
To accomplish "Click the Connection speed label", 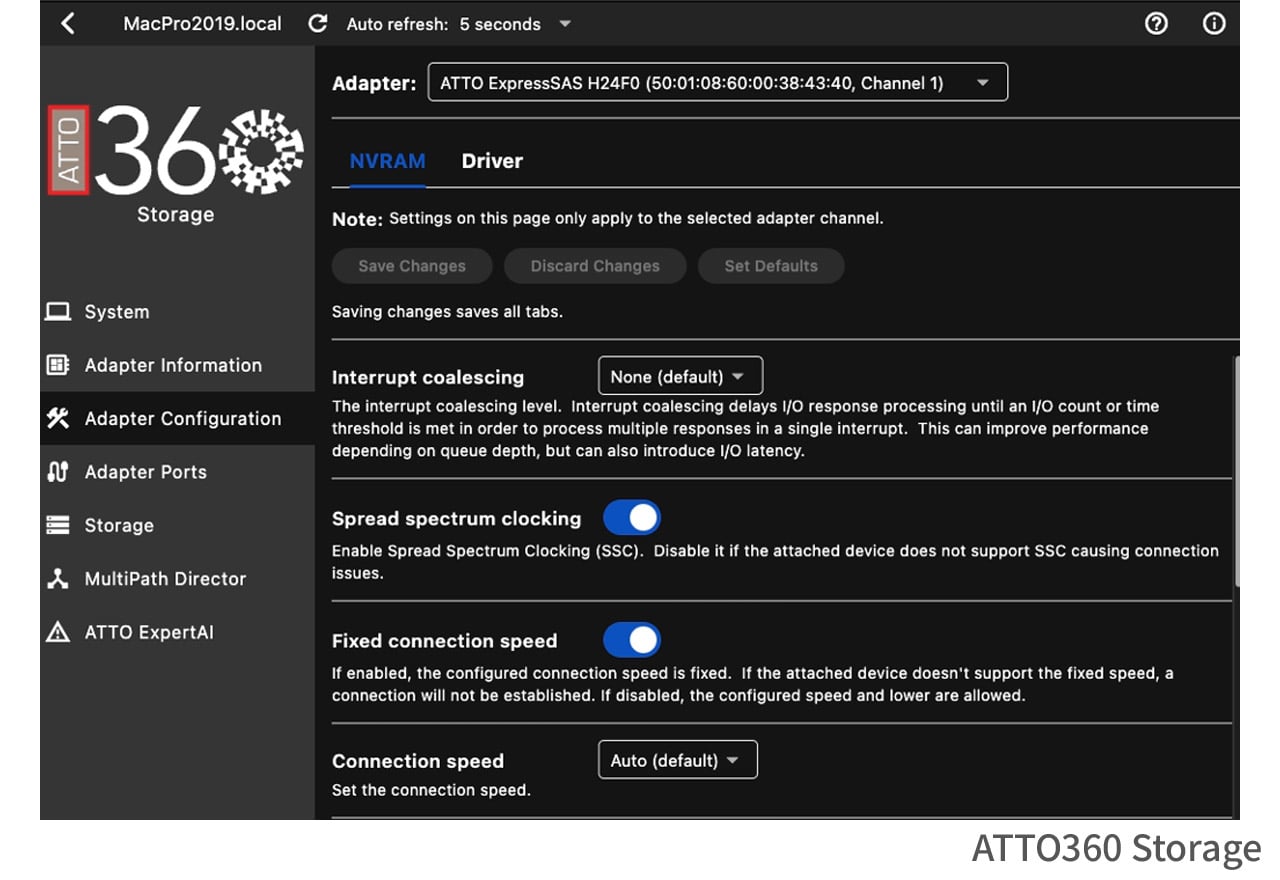I will tap(418, 761).
